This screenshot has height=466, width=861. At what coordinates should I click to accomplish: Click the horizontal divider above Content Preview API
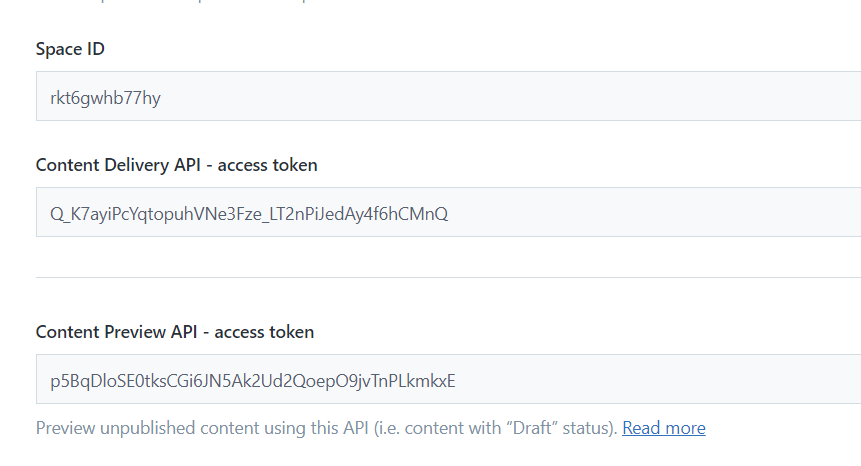[448, 278]
